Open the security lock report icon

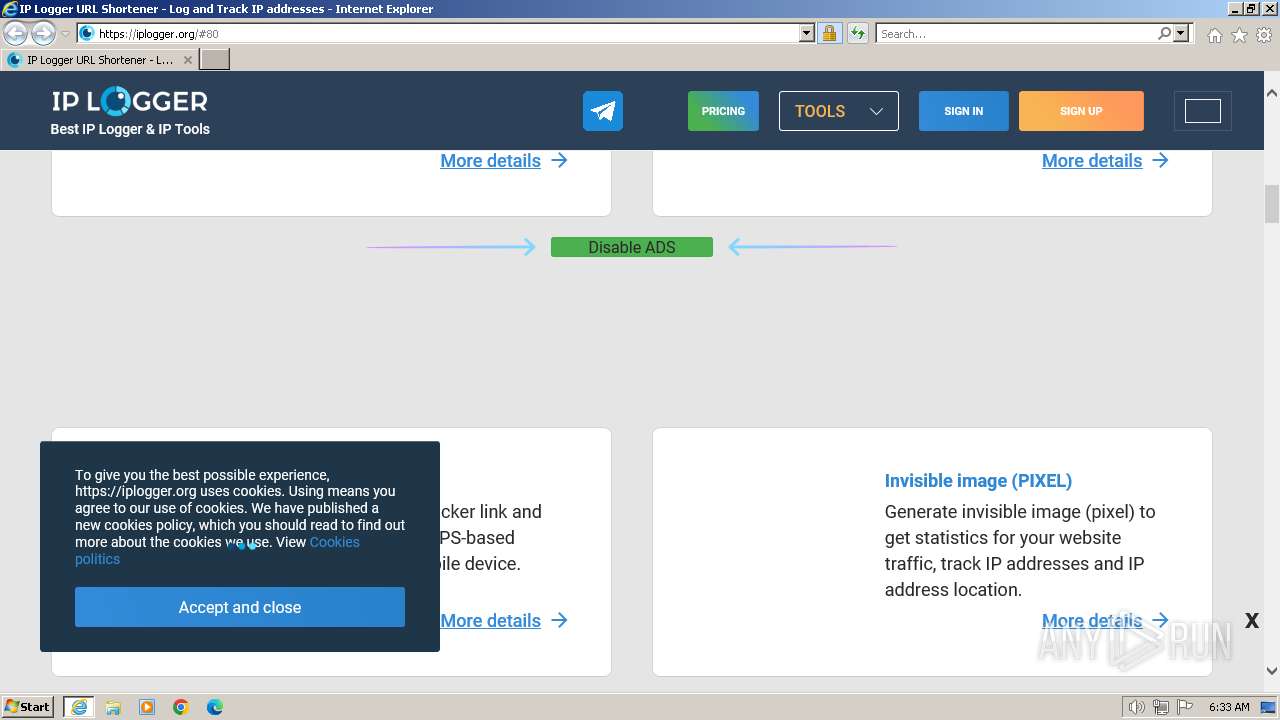point(829,33)
